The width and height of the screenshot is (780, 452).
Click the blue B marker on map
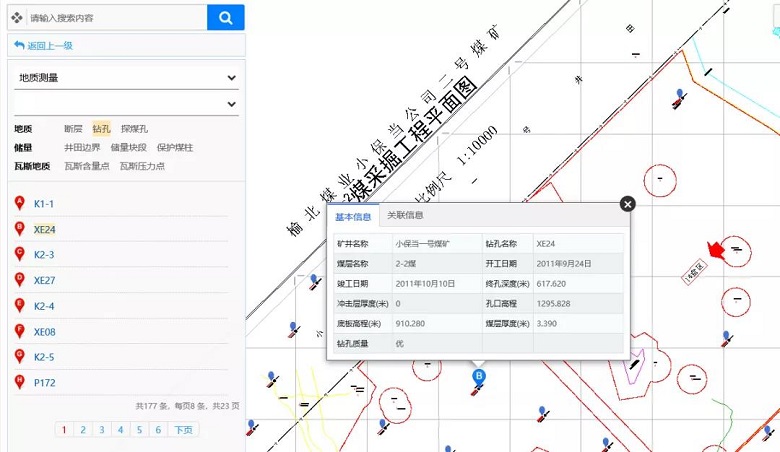[479, 376]
